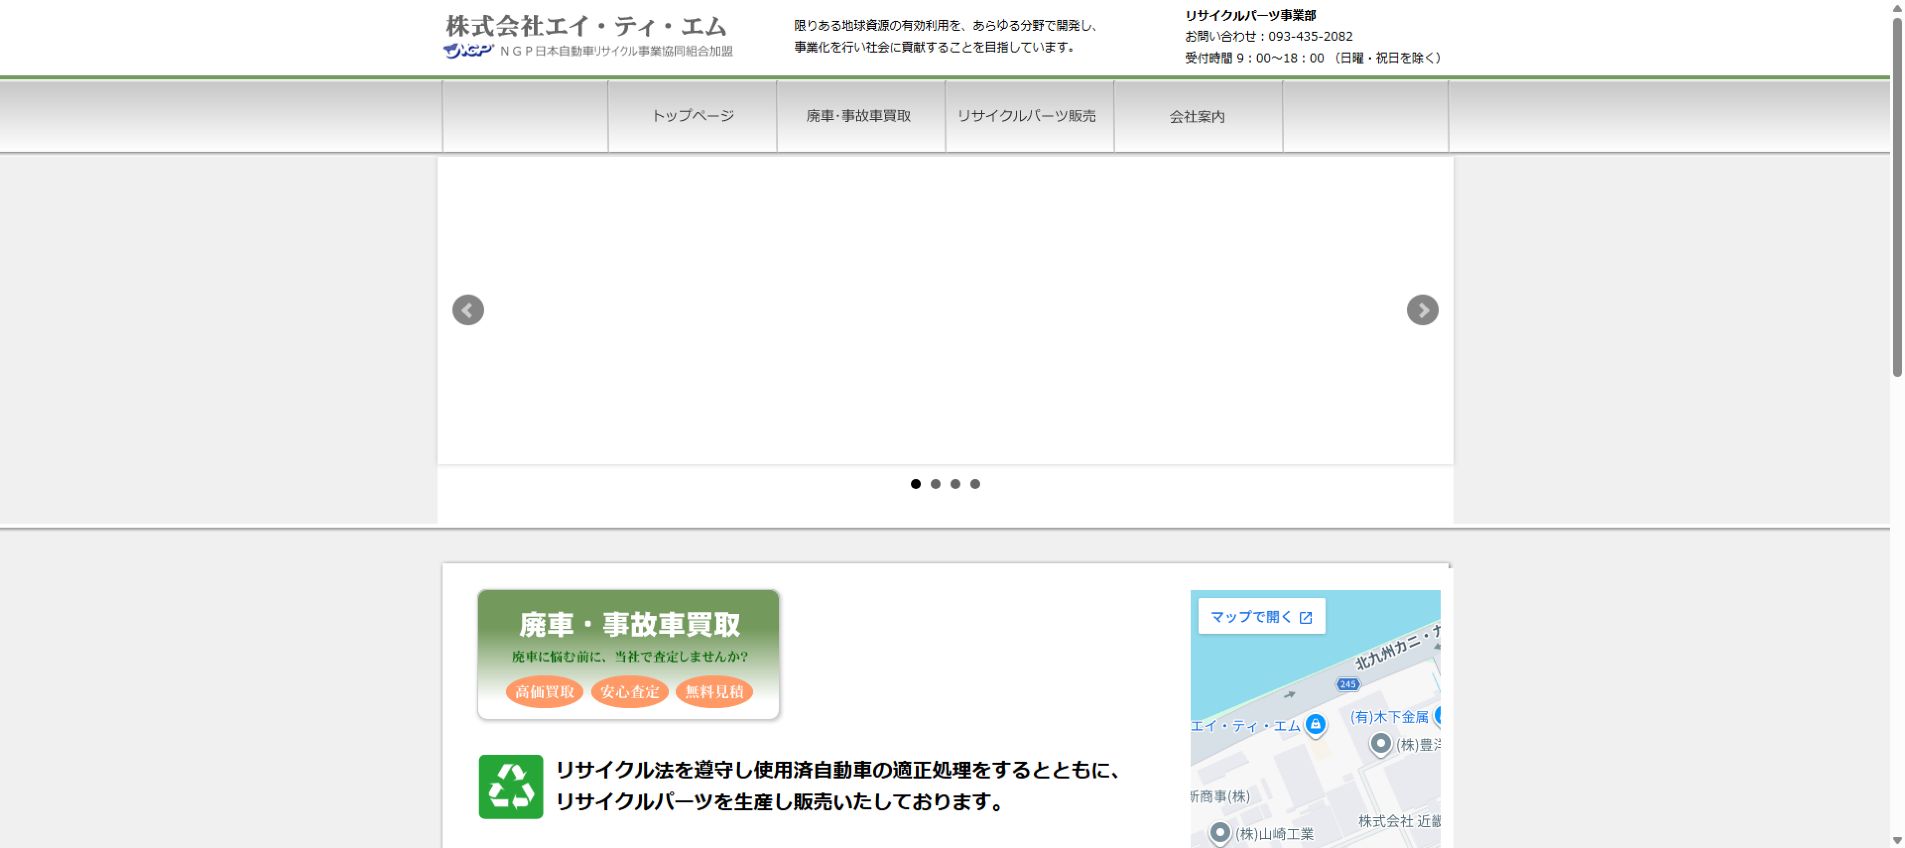Viewport: 1905px width, 848px height.
Task: Click the 廃車・事故車買取 green banner
Action: [x=629, y=654]
